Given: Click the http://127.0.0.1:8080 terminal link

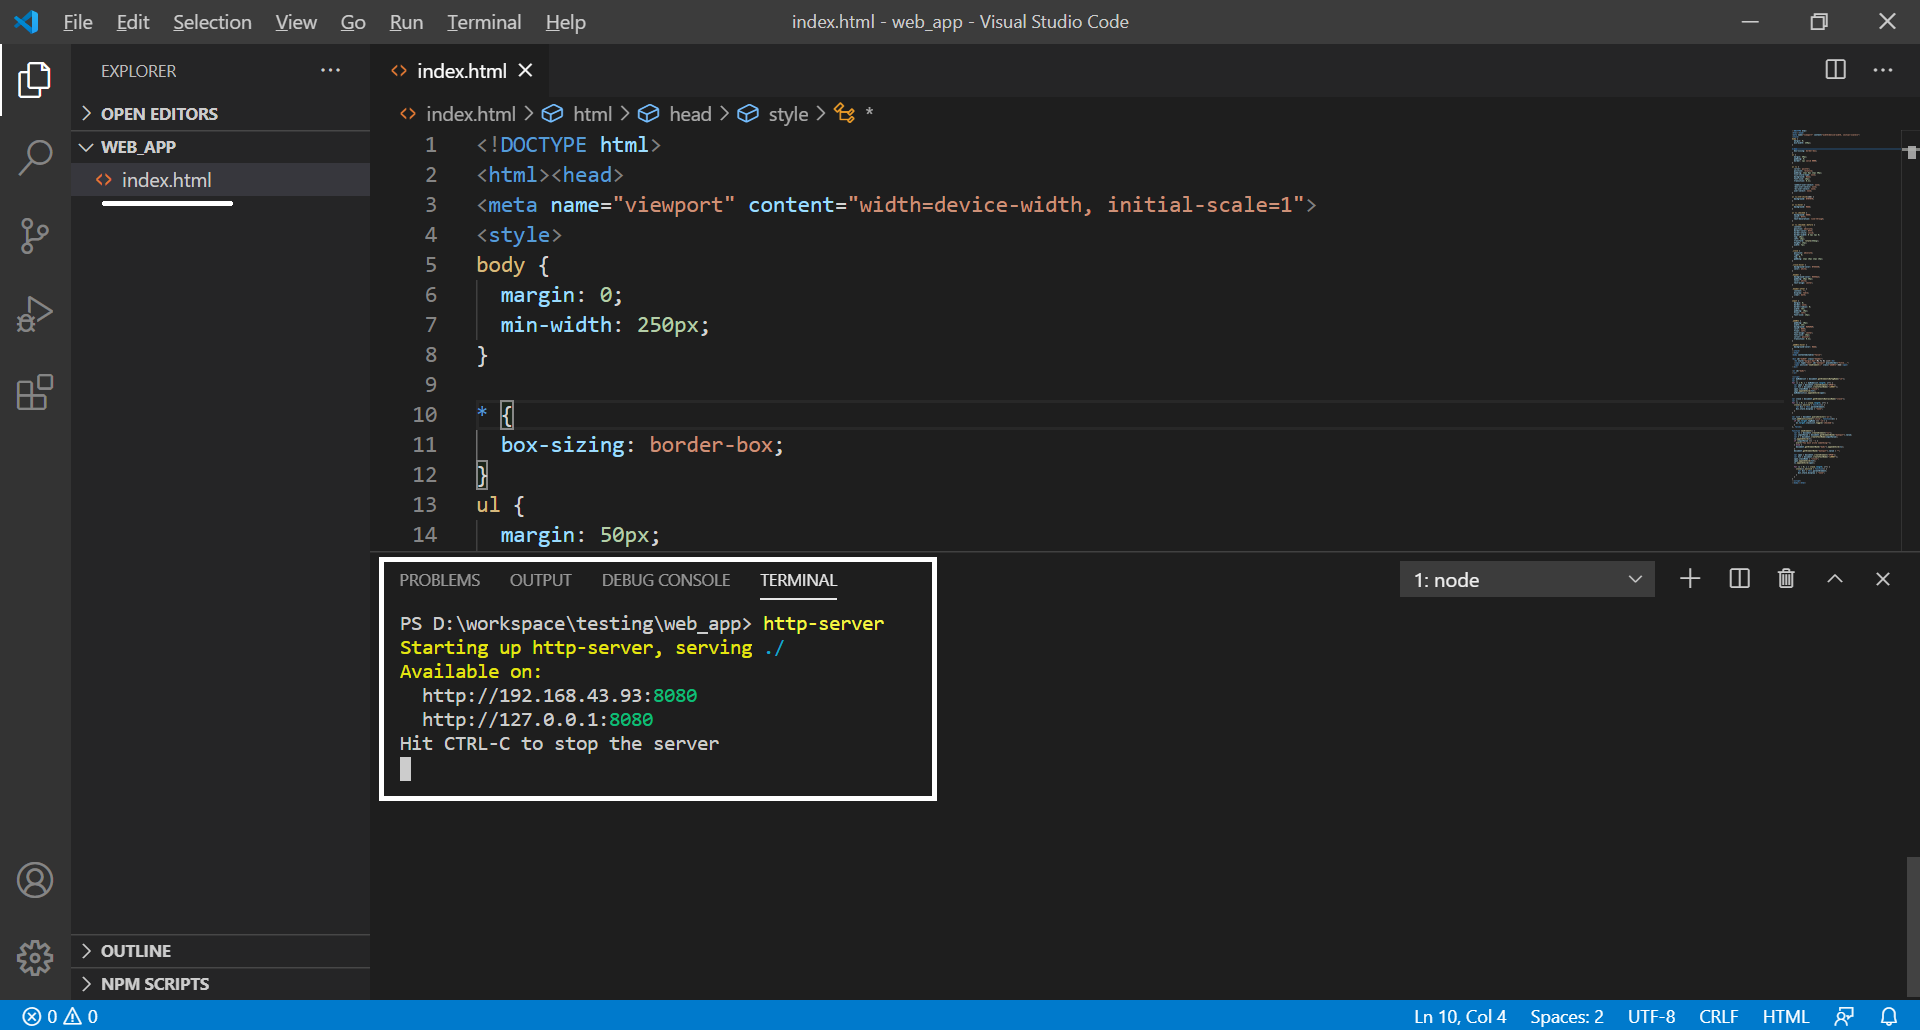Looking at the screenshot, I should coord(537,720).
